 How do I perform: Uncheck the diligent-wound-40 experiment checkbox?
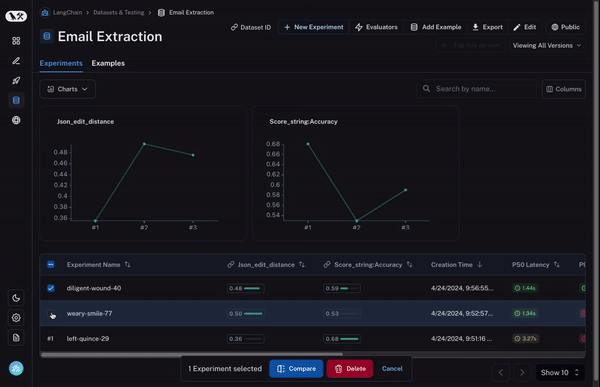51,288
